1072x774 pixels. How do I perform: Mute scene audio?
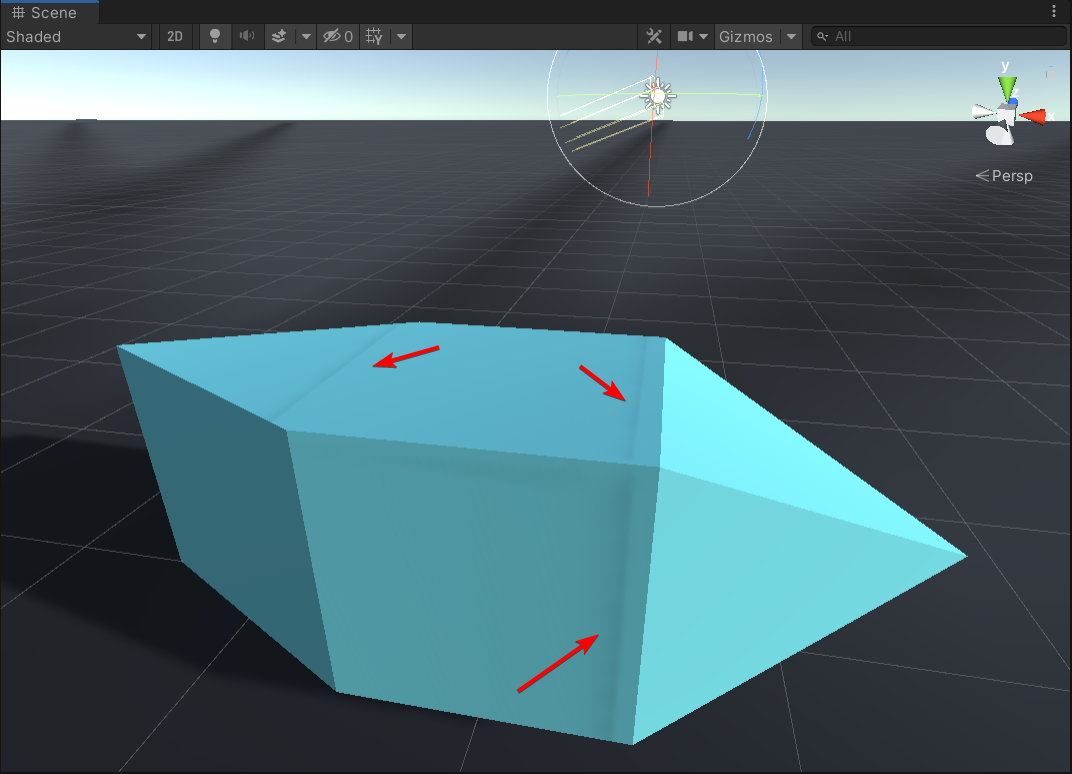pos(246,36)
